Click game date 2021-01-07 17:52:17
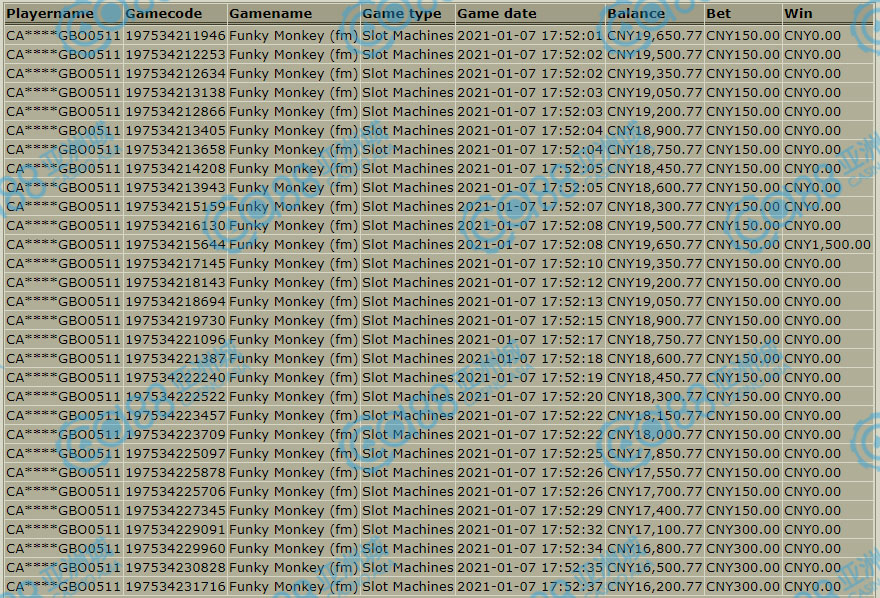 coord(530,340)
